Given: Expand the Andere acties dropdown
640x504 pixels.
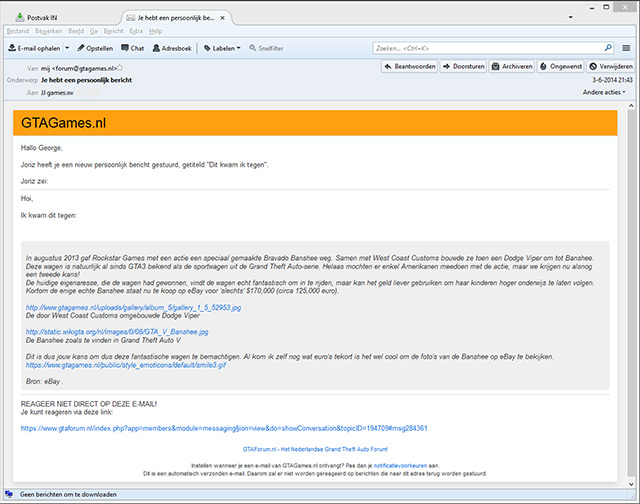Looking at the screenshot, I should coord(604,92).
